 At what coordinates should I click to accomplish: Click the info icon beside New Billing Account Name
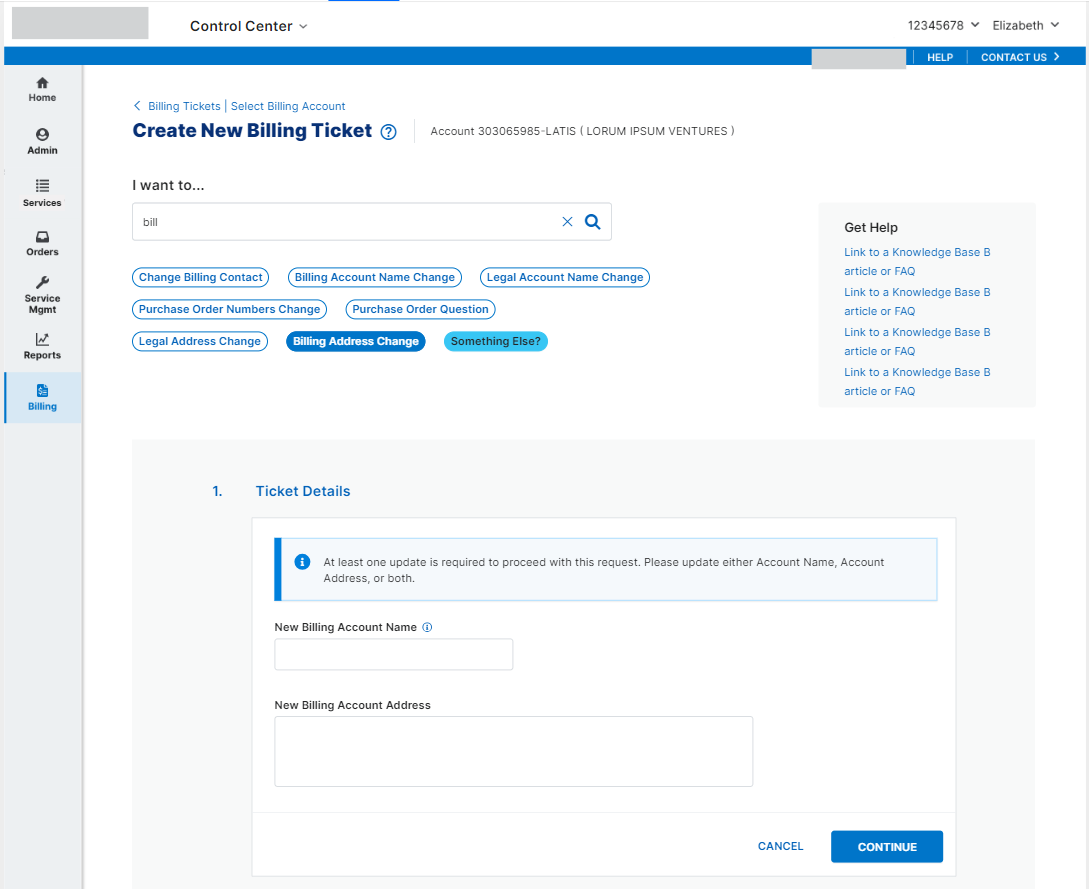pos(427,627)
